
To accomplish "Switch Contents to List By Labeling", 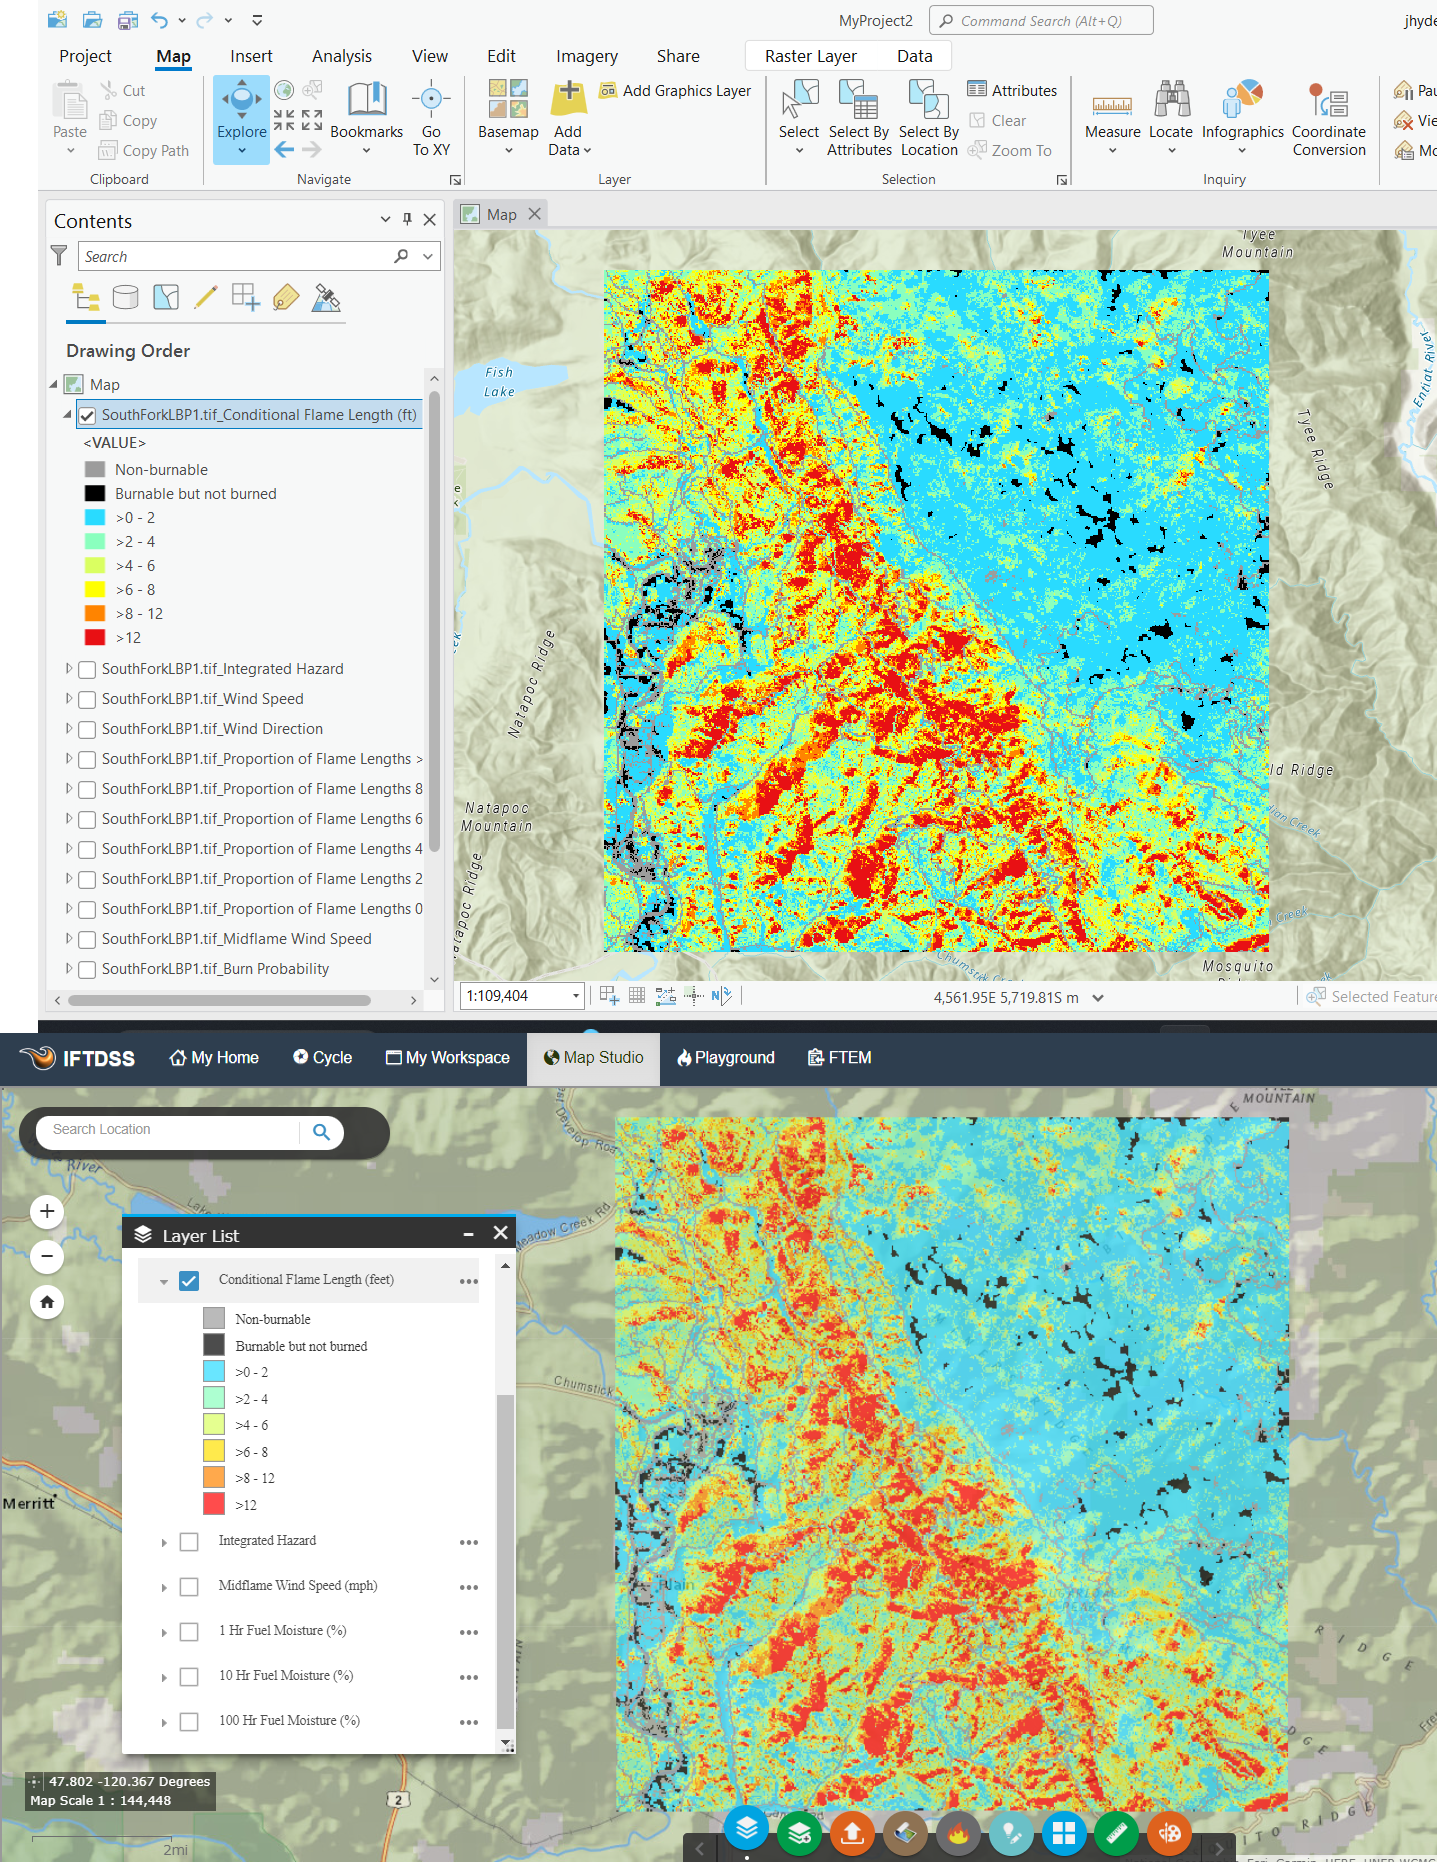I will pos(286,297).
